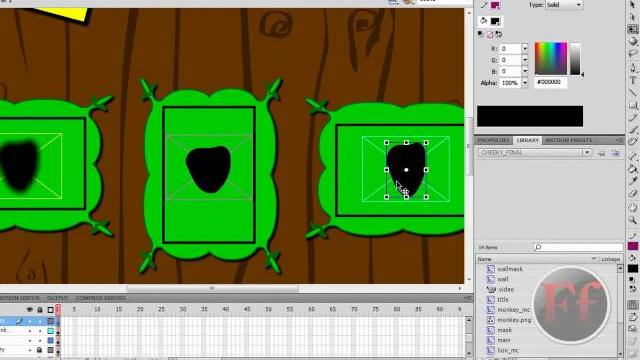Open the color Type Solid dropdown
Viewport: 640px width, 360px height.
pyautogui.click(x=564, y=4)
